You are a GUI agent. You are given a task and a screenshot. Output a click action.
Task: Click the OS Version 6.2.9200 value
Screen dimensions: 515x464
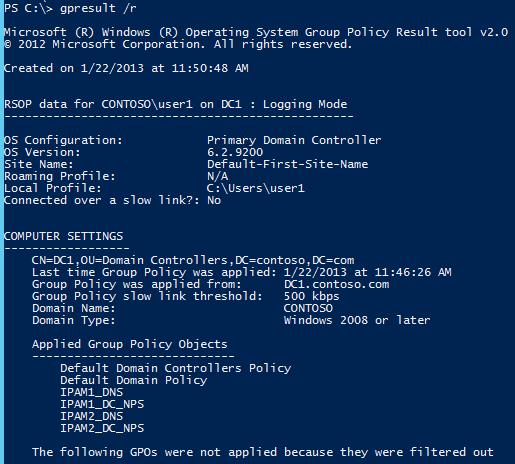(x=235, y=152)
